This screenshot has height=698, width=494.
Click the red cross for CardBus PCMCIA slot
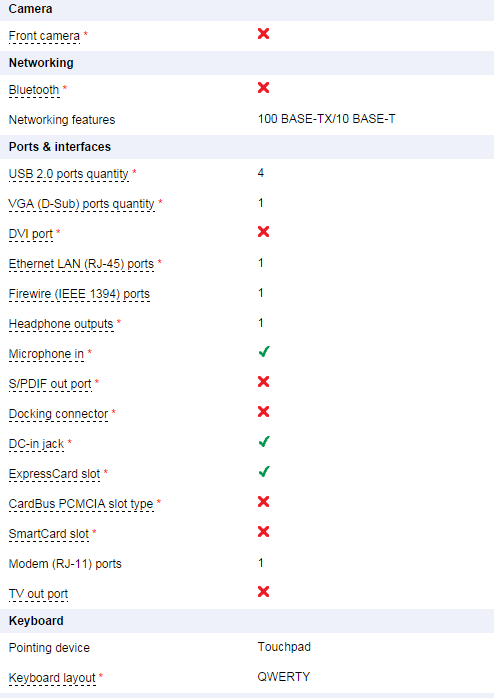click(263, 502)
